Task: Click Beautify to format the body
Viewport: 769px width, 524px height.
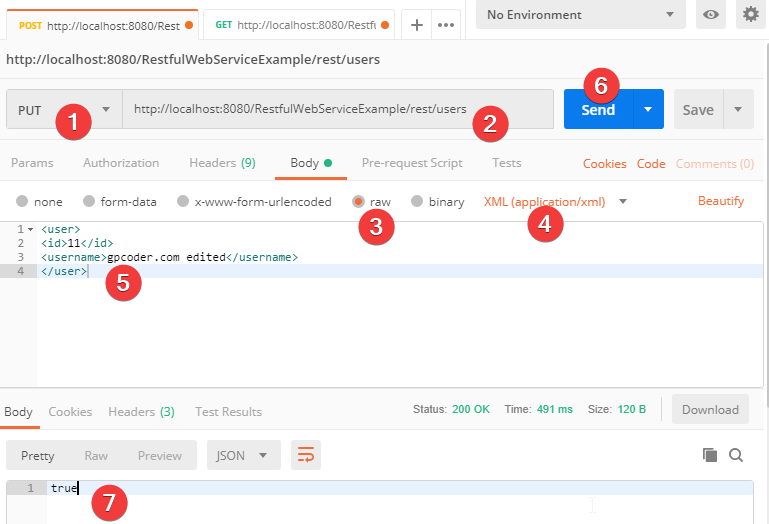Action: tap(721, 201)
